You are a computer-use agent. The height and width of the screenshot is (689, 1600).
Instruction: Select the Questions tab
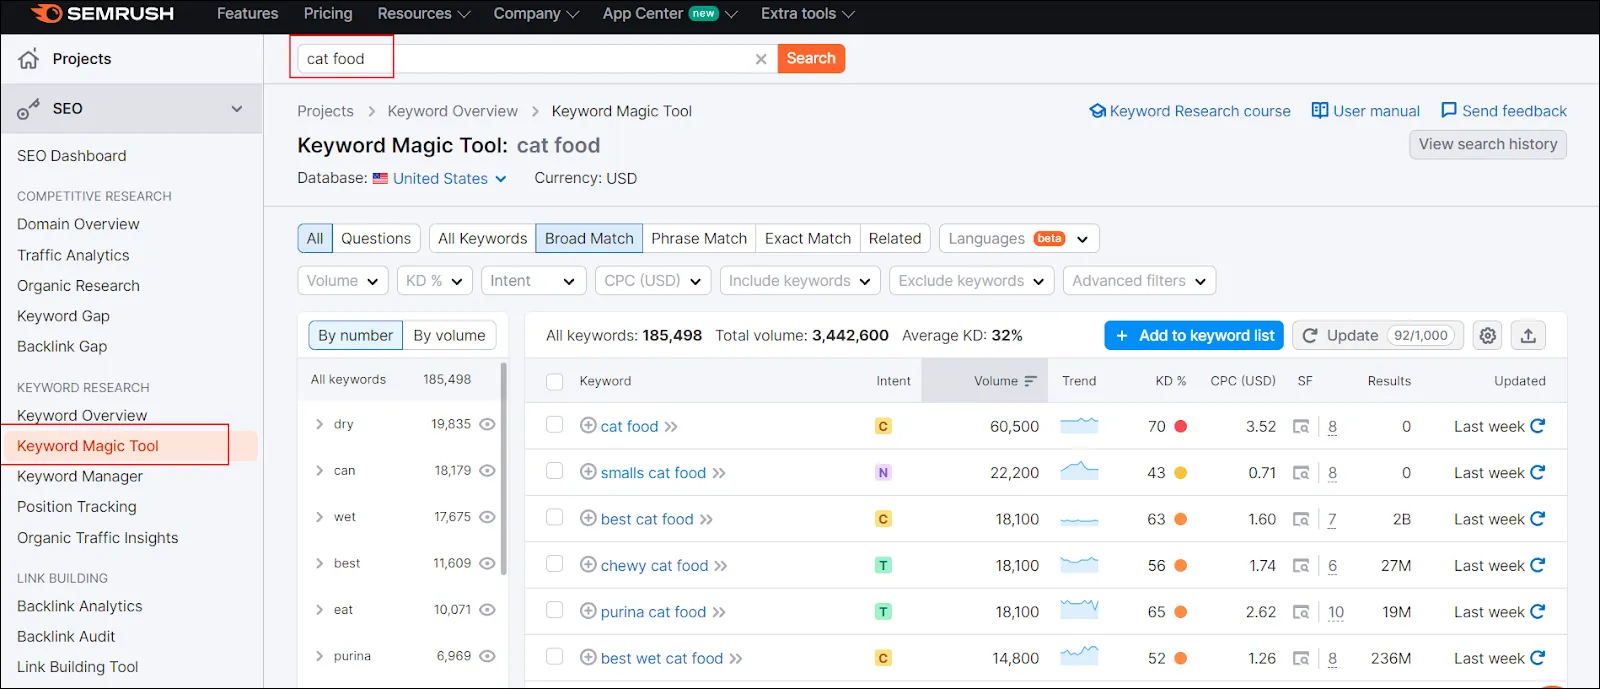click(x=376, y=238)
